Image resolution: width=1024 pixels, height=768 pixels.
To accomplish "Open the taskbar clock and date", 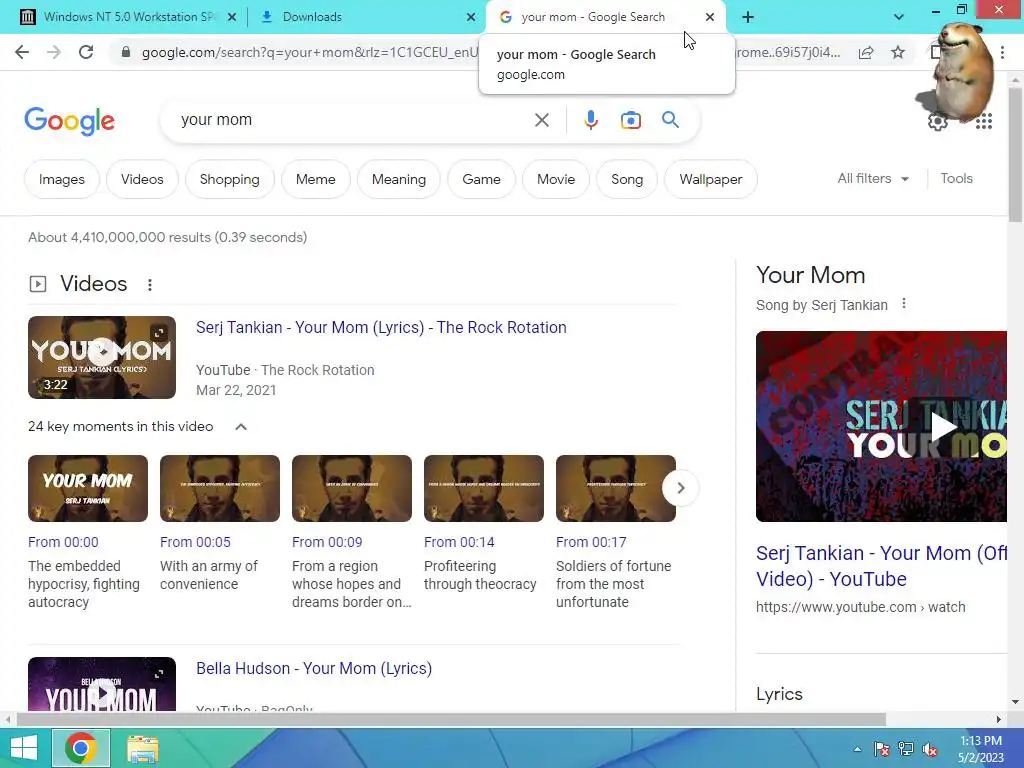I will pos(980,749).
